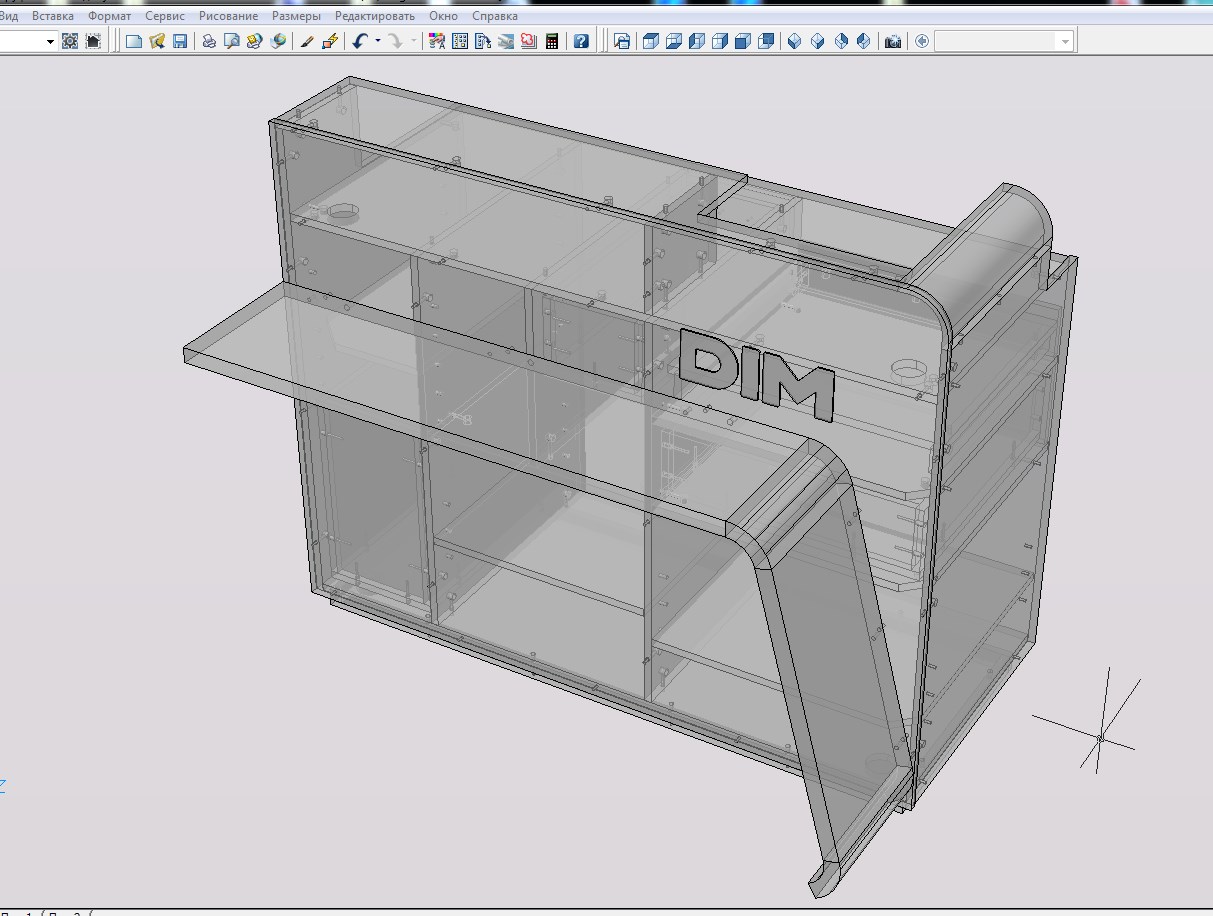Click the camera icon in view toolbar
This screenshot has height=916, width=1213.
[893, 41]
